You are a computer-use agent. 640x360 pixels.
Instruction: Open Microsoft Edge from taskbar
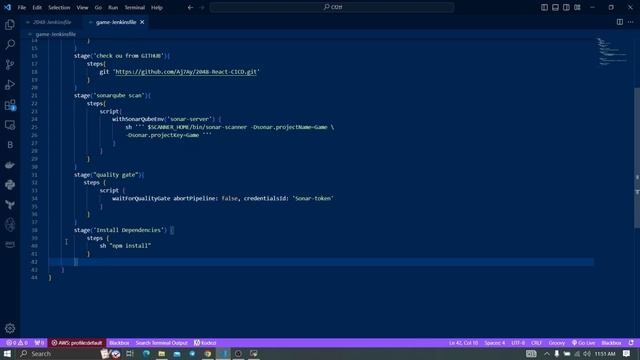146,353
